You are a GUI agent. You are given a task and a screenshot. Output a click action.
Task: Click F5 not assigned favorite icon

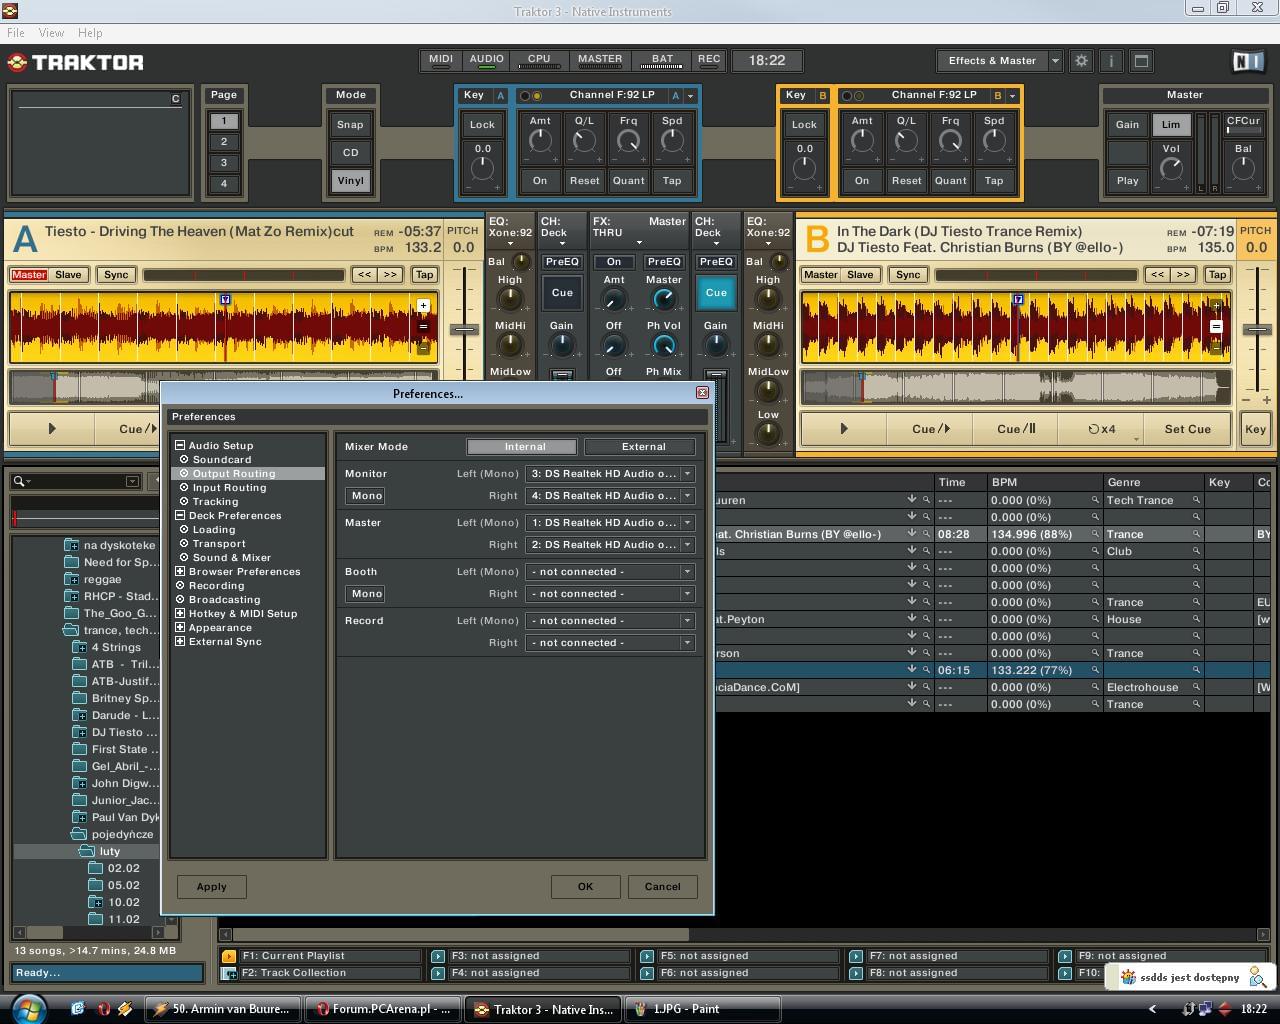pos(647,956)
